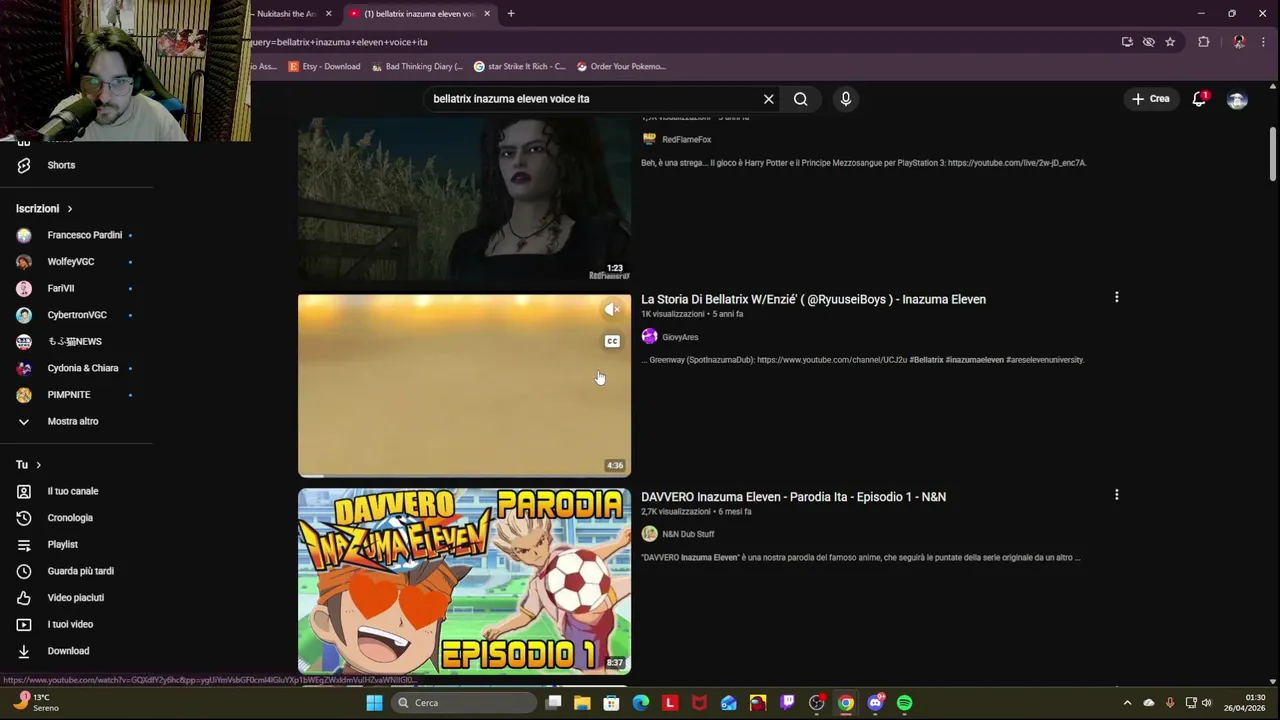Open the RedFlameFox channel
Viewport: 1280px width, 720px height.
[686, 140]
